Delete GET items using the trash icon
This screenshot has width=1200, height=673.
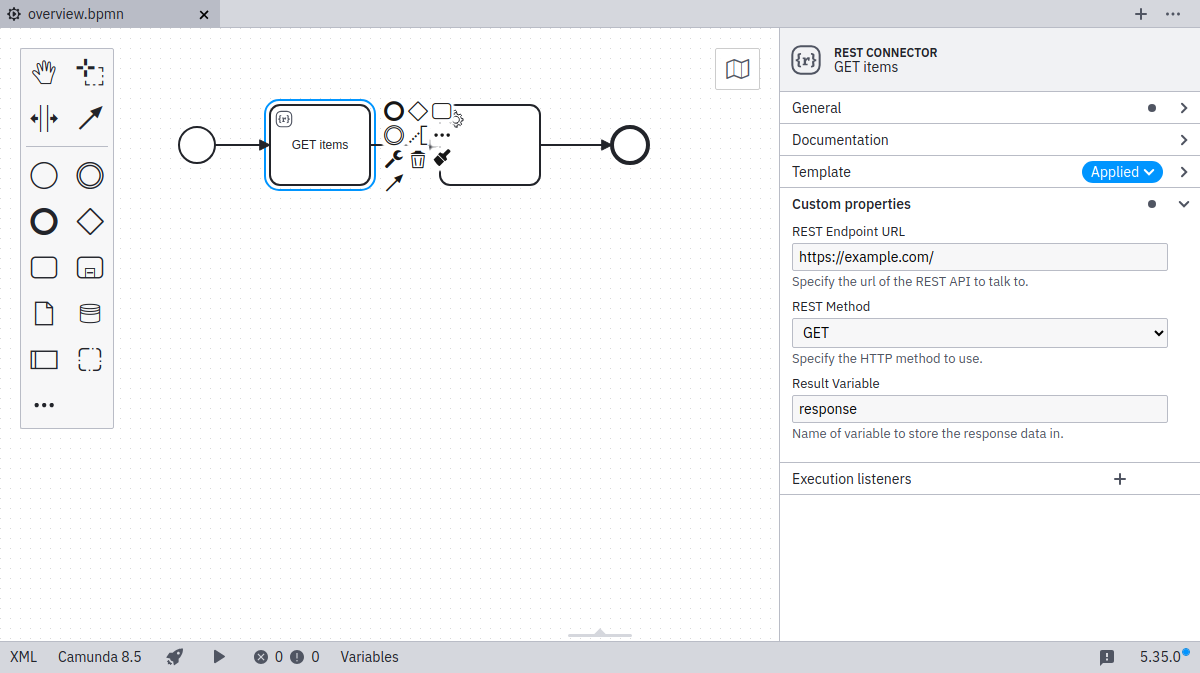[x=417, y=158]
